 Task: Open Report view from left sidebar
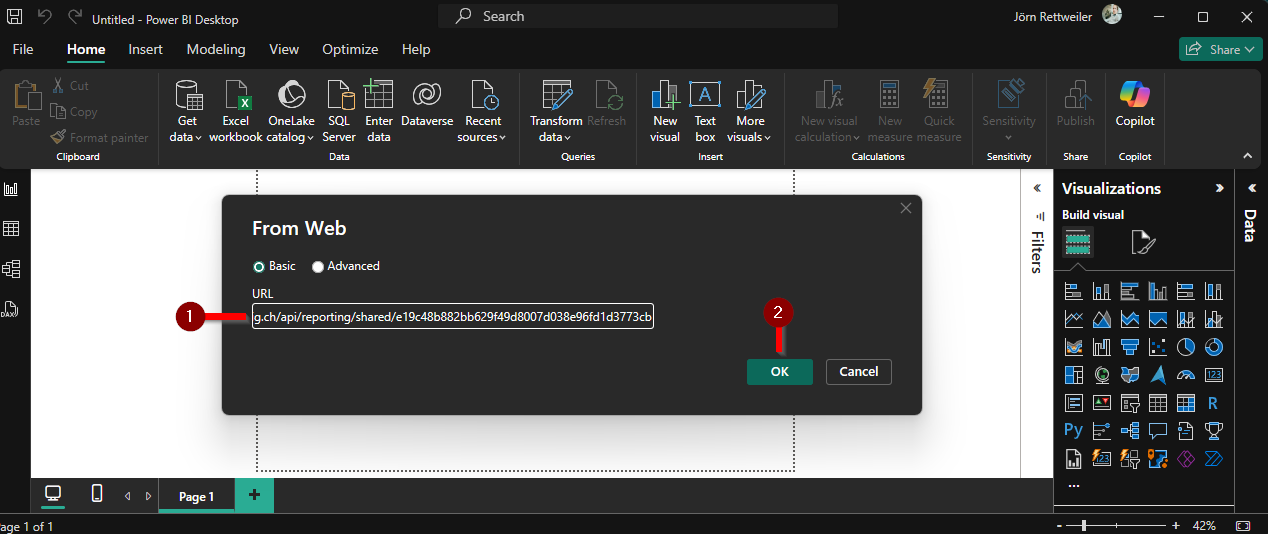12,189
